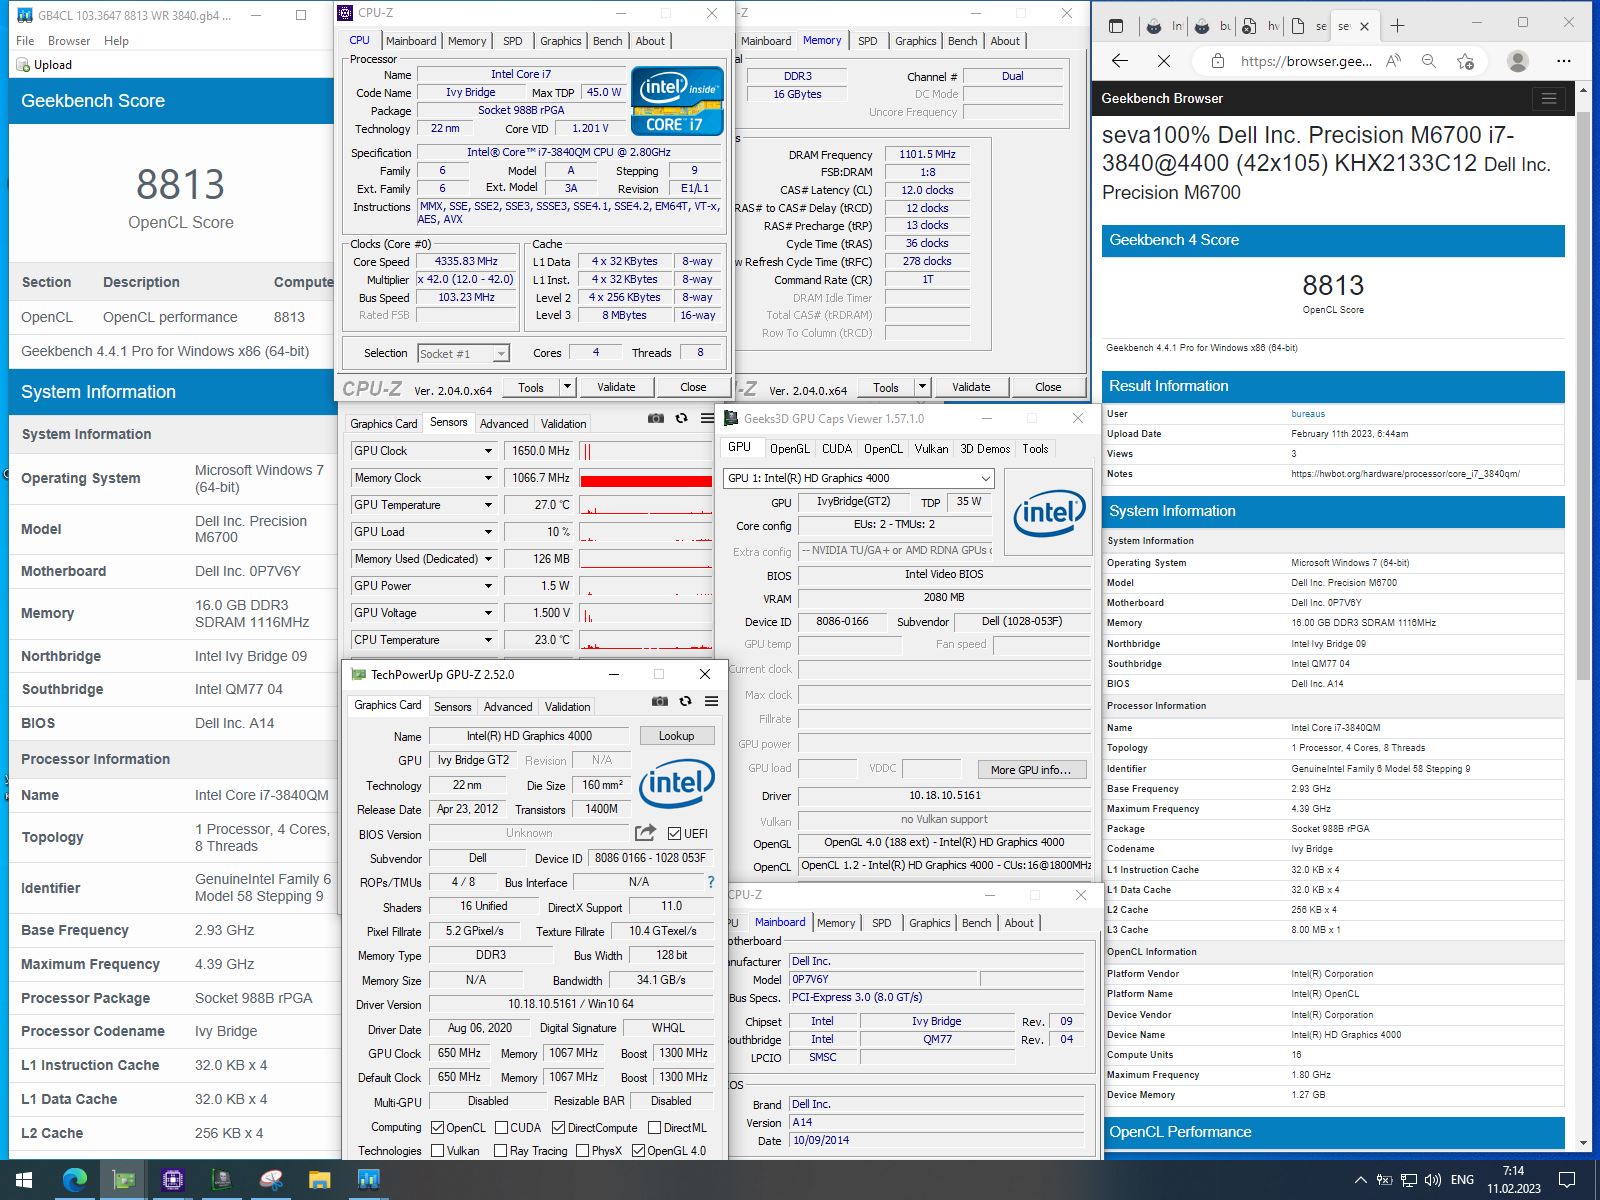This screenshot has width=1600, height=1200.
Task: Click the refresh icon in the GPU-Z Graphics Card window
Action: point(685,702)
